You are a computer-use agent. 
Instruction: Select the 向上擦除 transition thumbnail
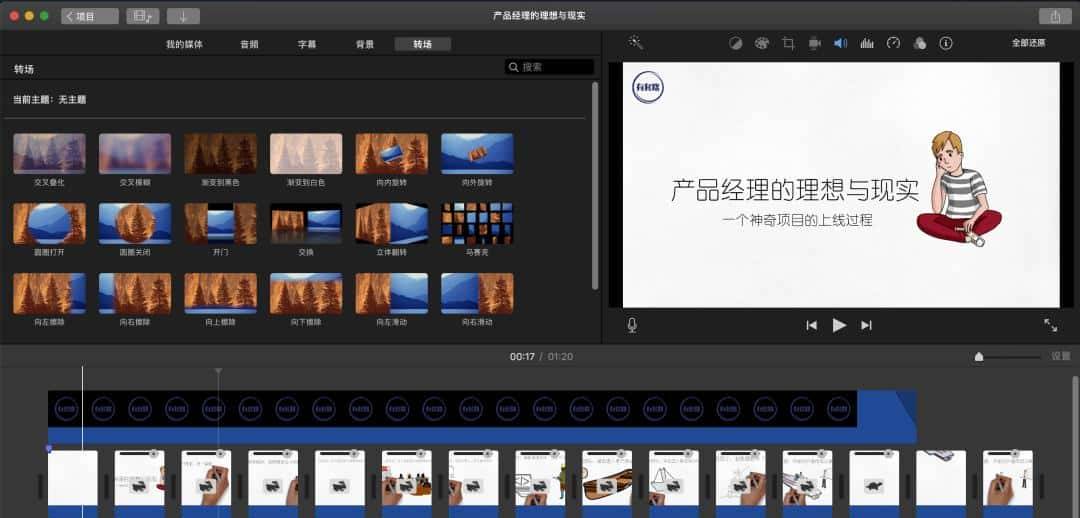coord(220,293)
